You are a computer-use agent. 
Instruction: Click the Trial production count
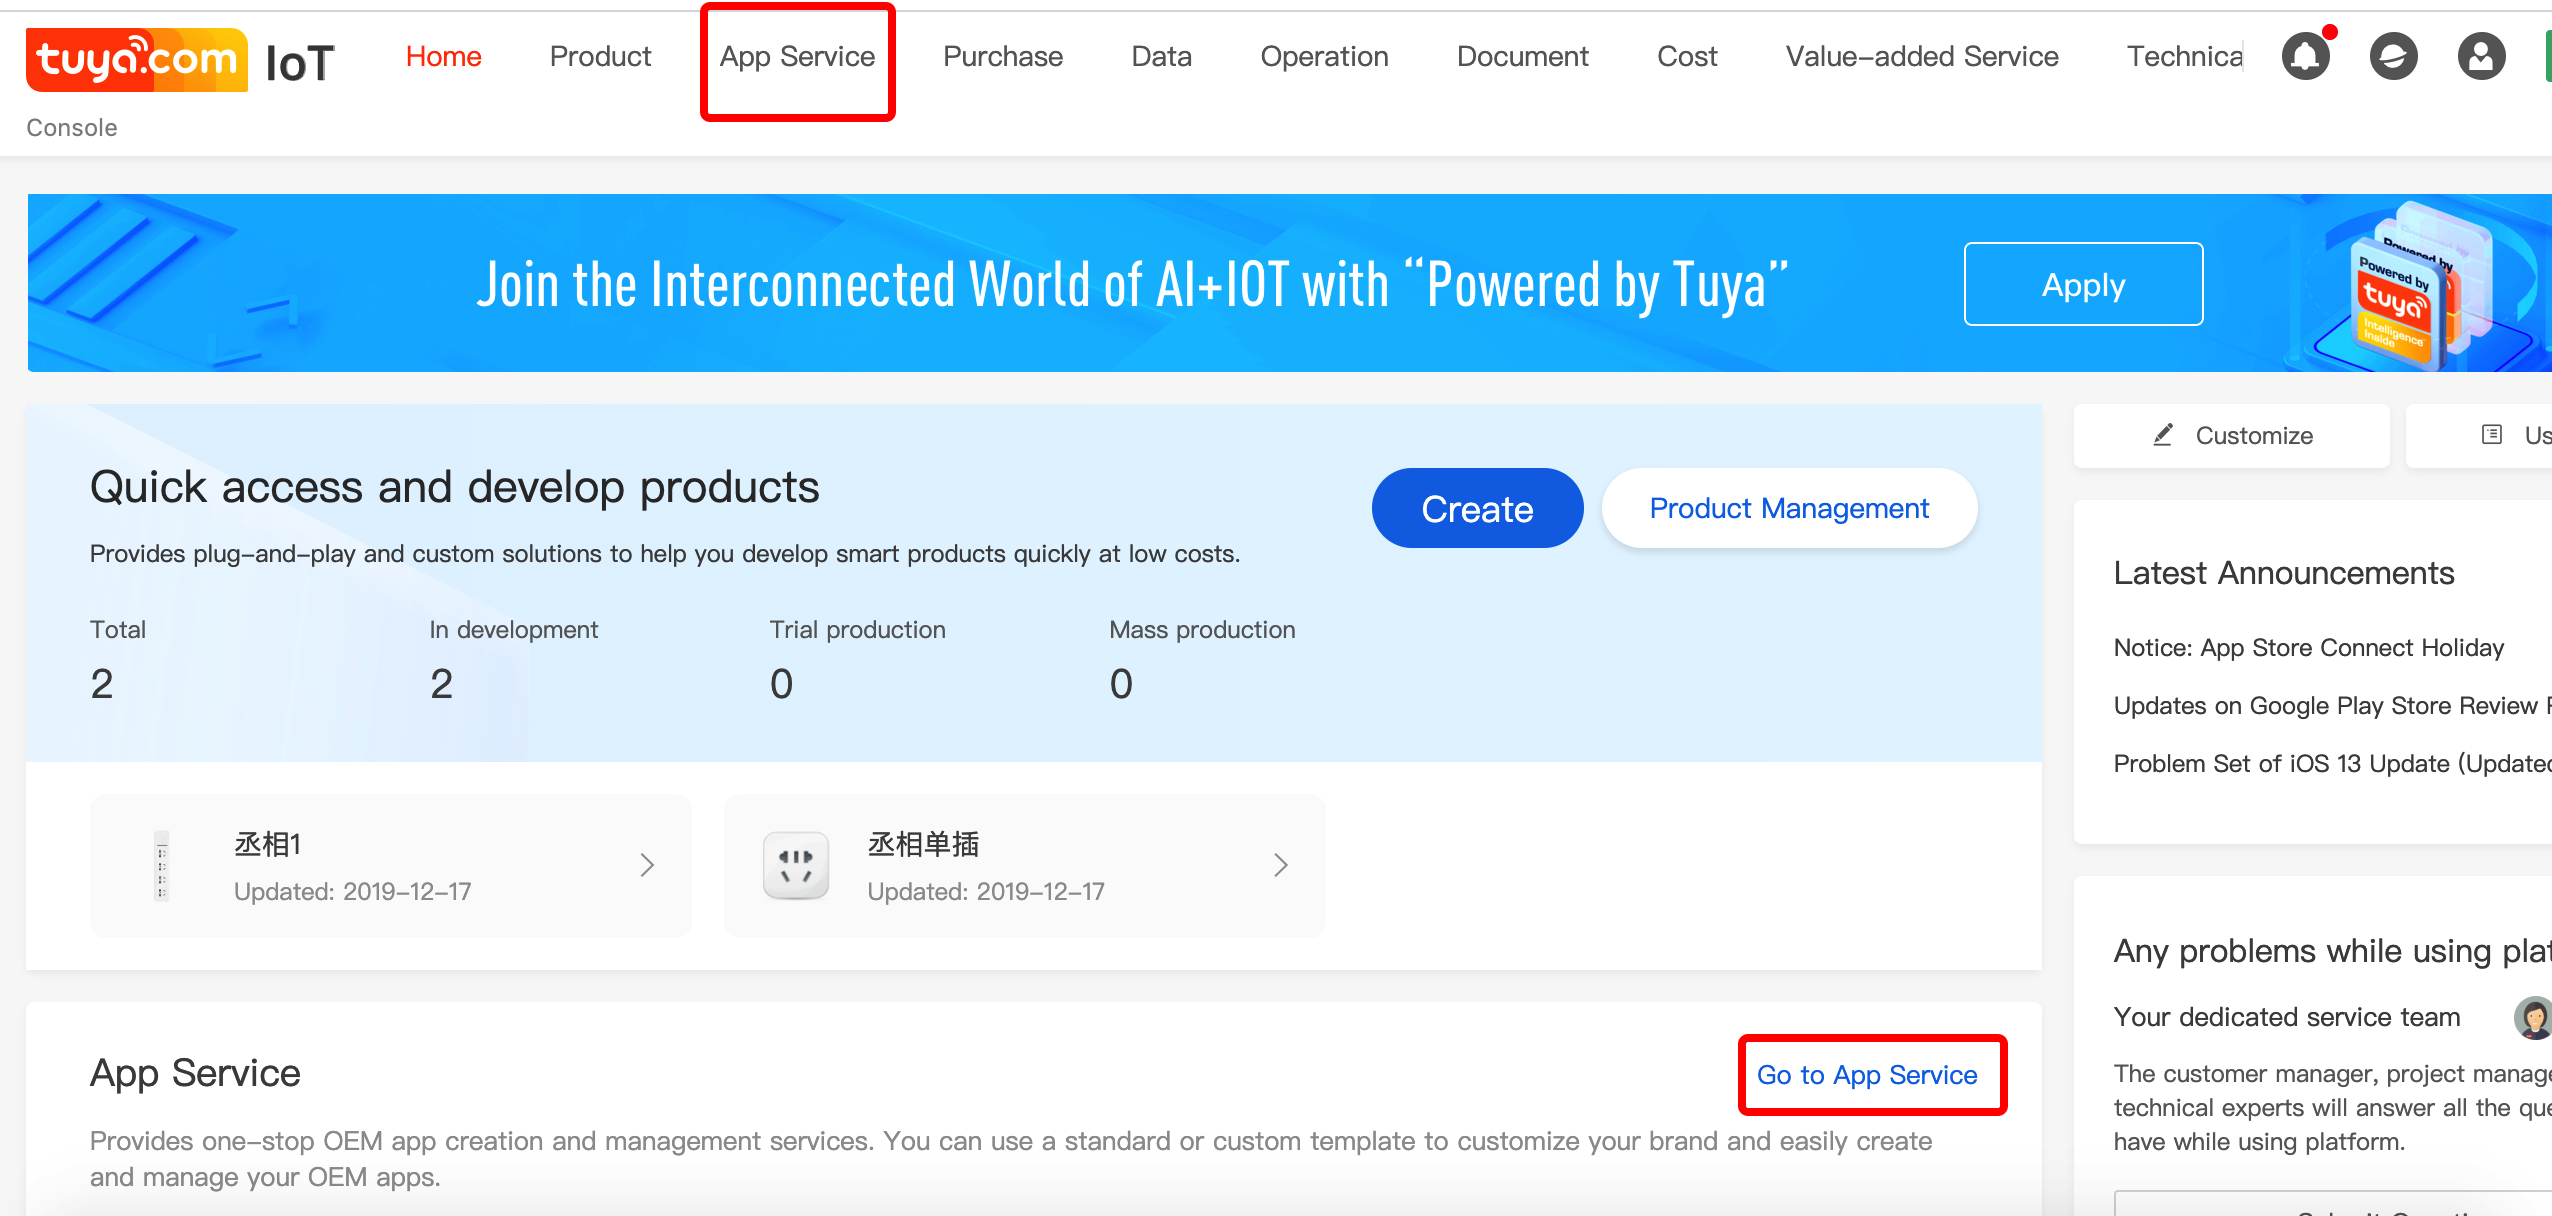782,684
